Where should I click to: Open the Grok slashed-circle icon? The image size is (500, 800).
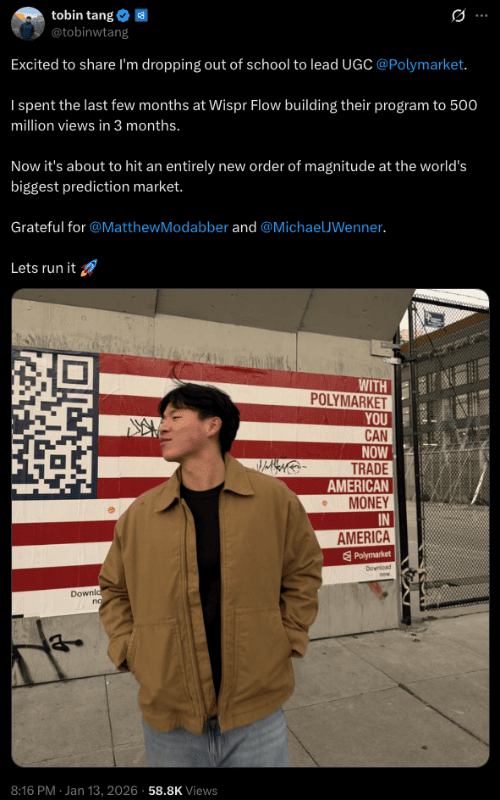[458, 16]
